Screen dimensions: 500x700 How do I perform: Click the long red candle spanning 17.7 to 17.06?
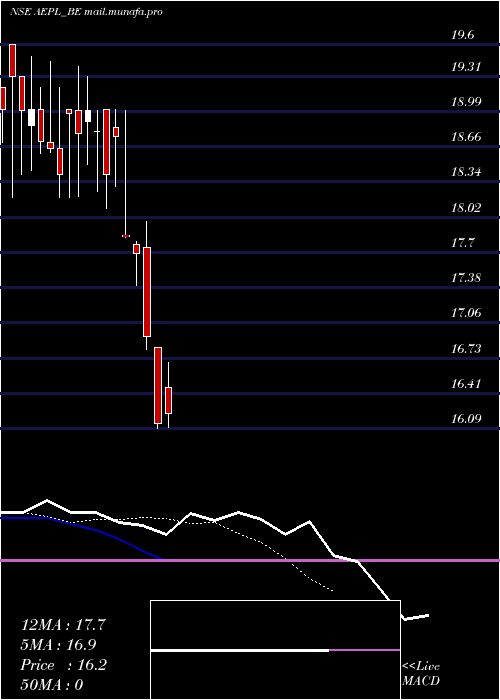pos(146,292)
